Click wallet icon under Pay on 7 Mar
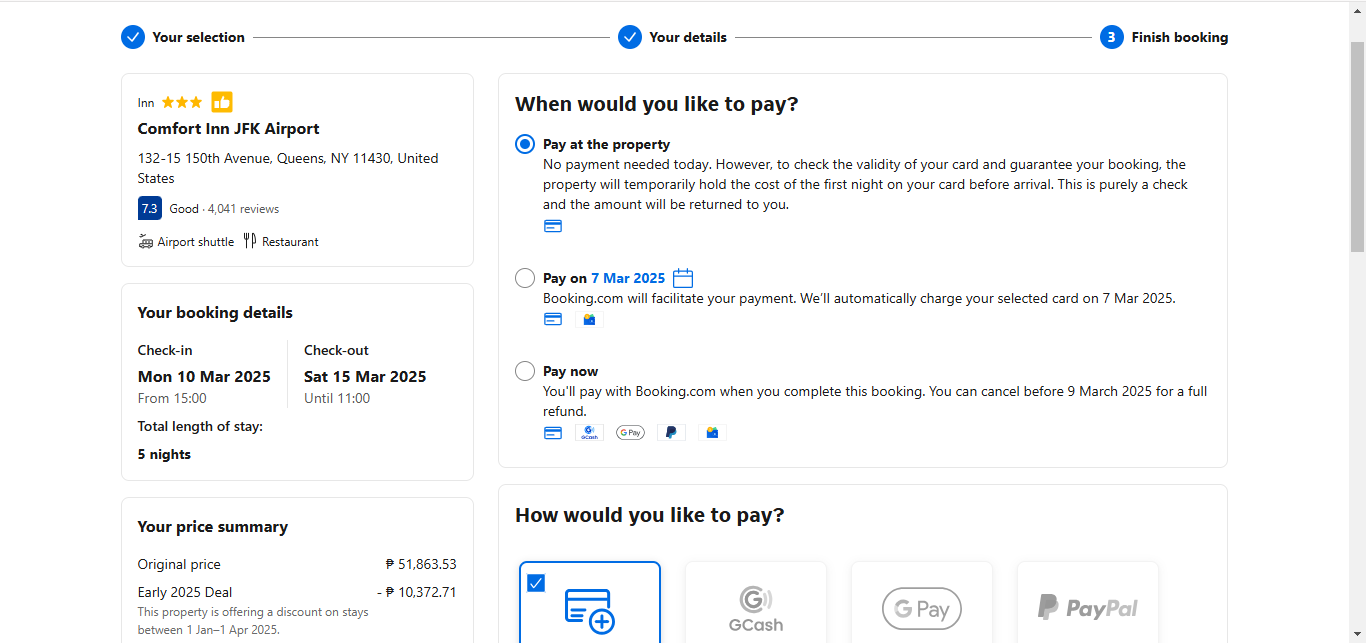 pos(589,319)
